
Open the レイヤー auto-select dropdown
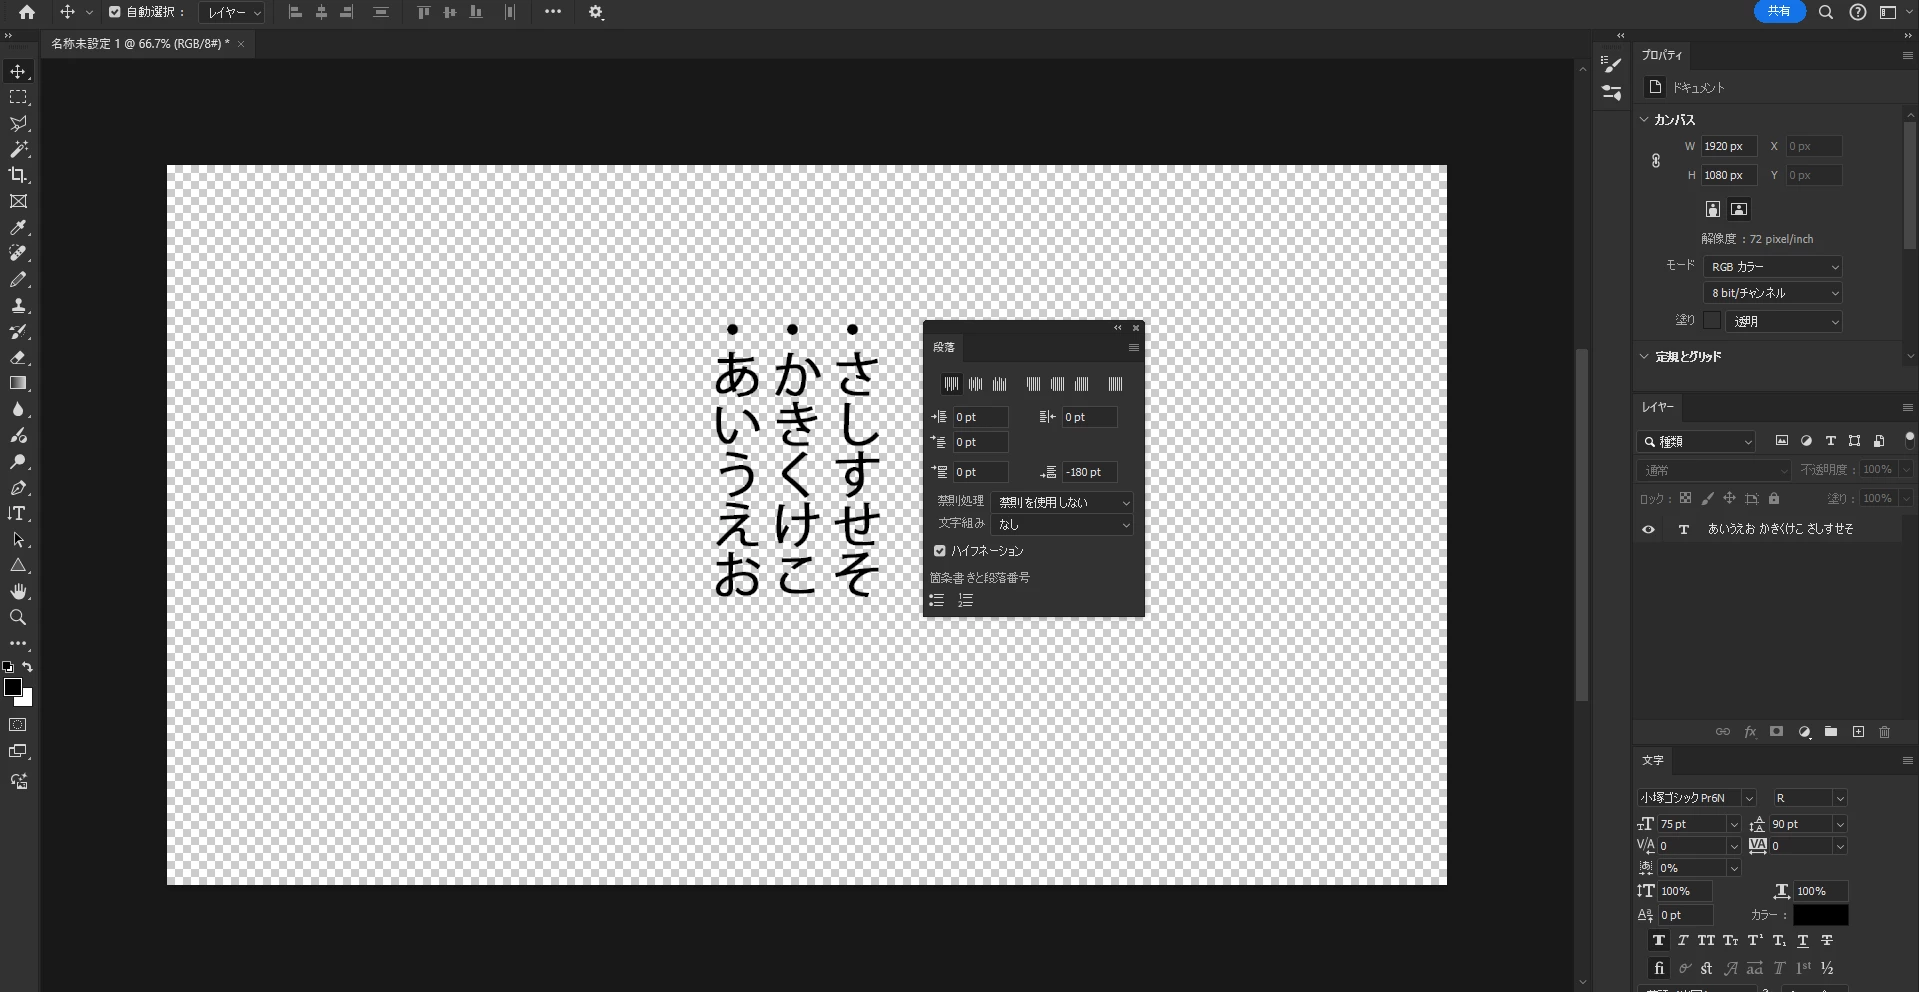coord(232,12)
